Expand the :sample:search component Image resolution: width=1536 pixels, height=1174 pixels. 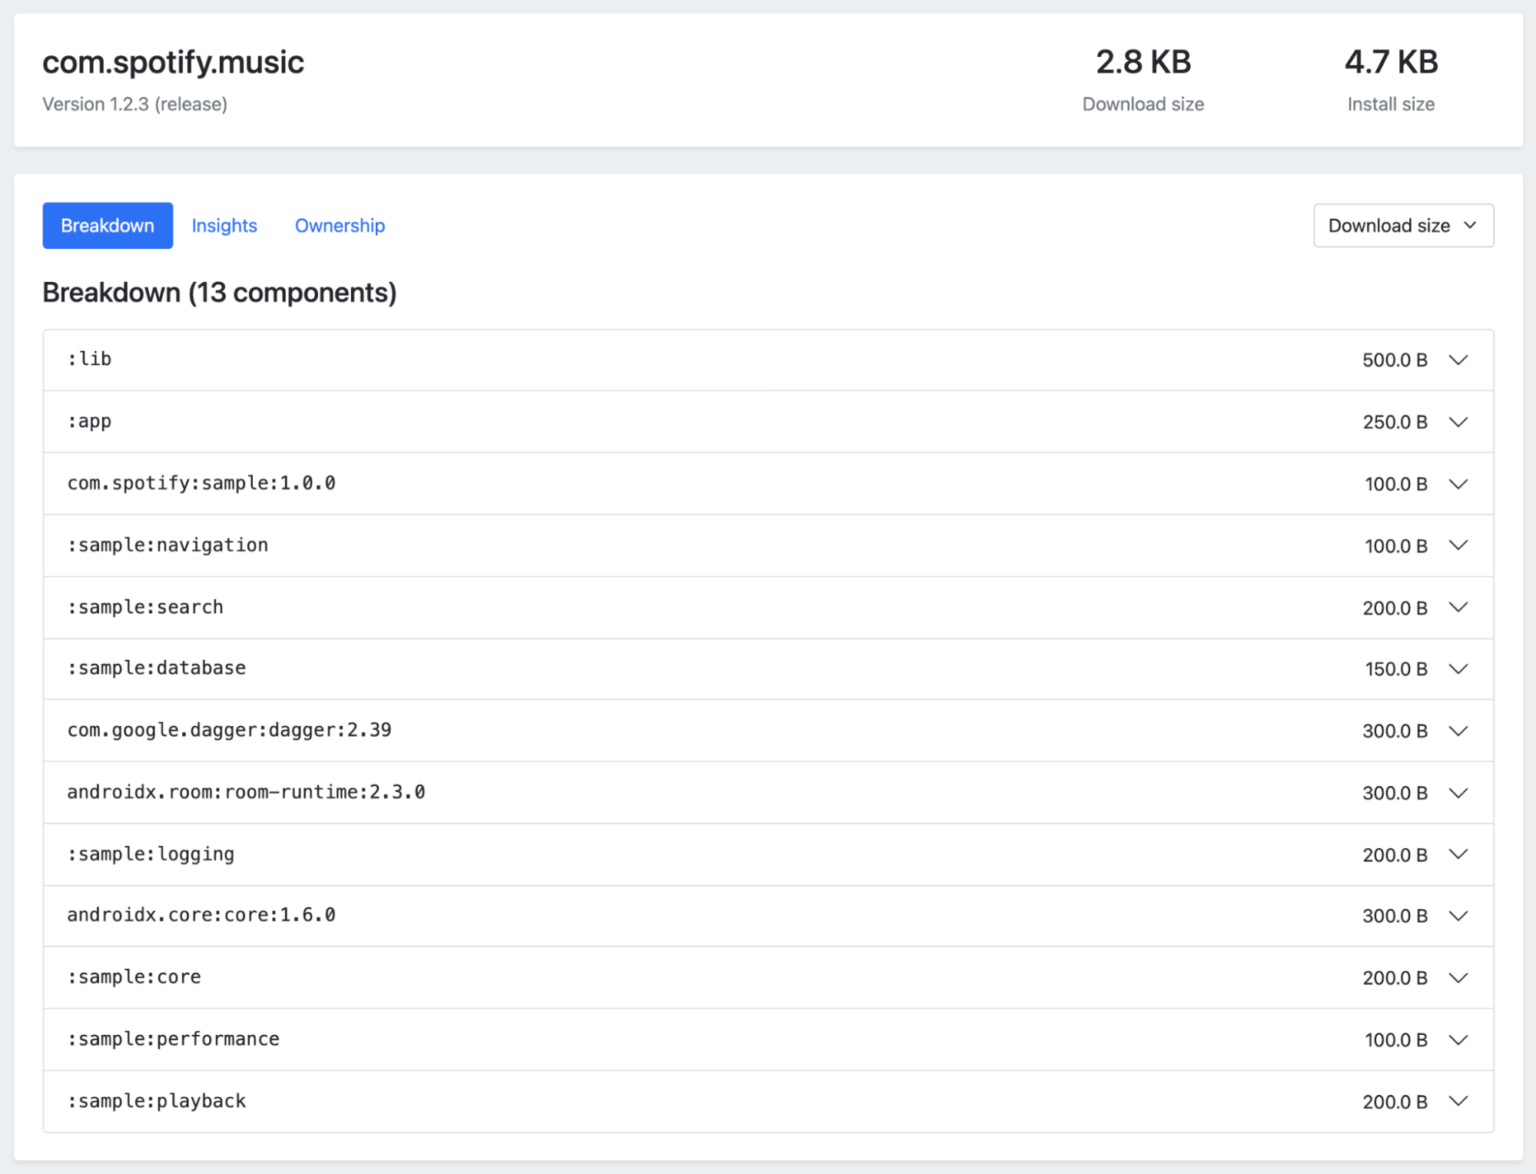[x=1458, y=608]
